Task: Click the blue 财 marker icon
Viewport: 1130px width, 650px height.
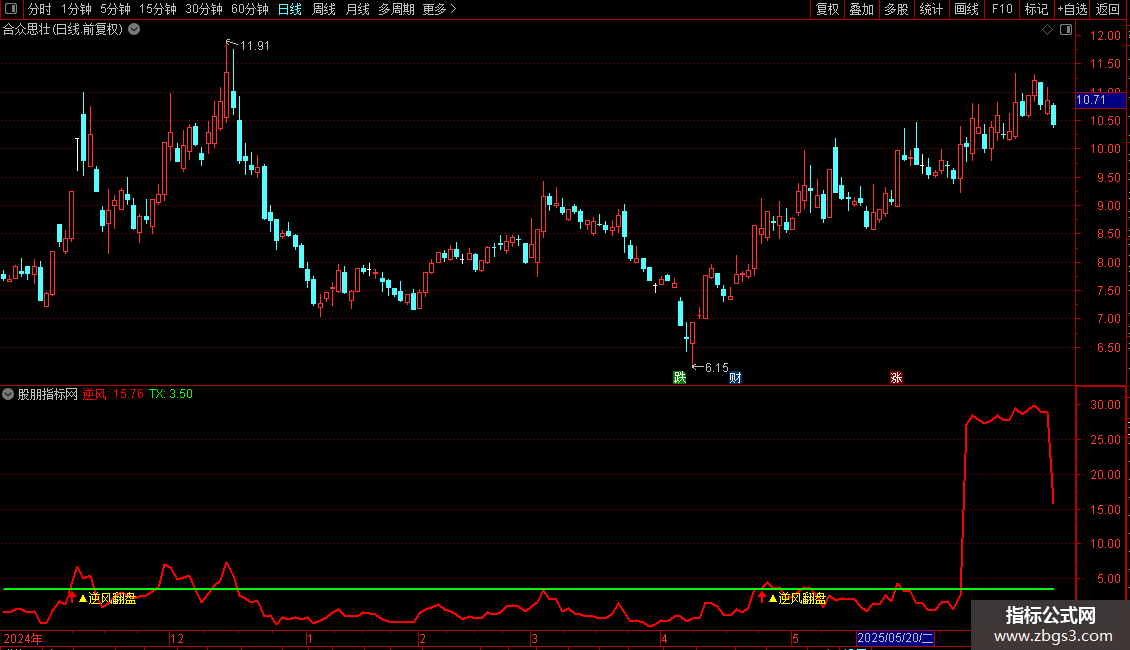Action: tap(735, 378)
